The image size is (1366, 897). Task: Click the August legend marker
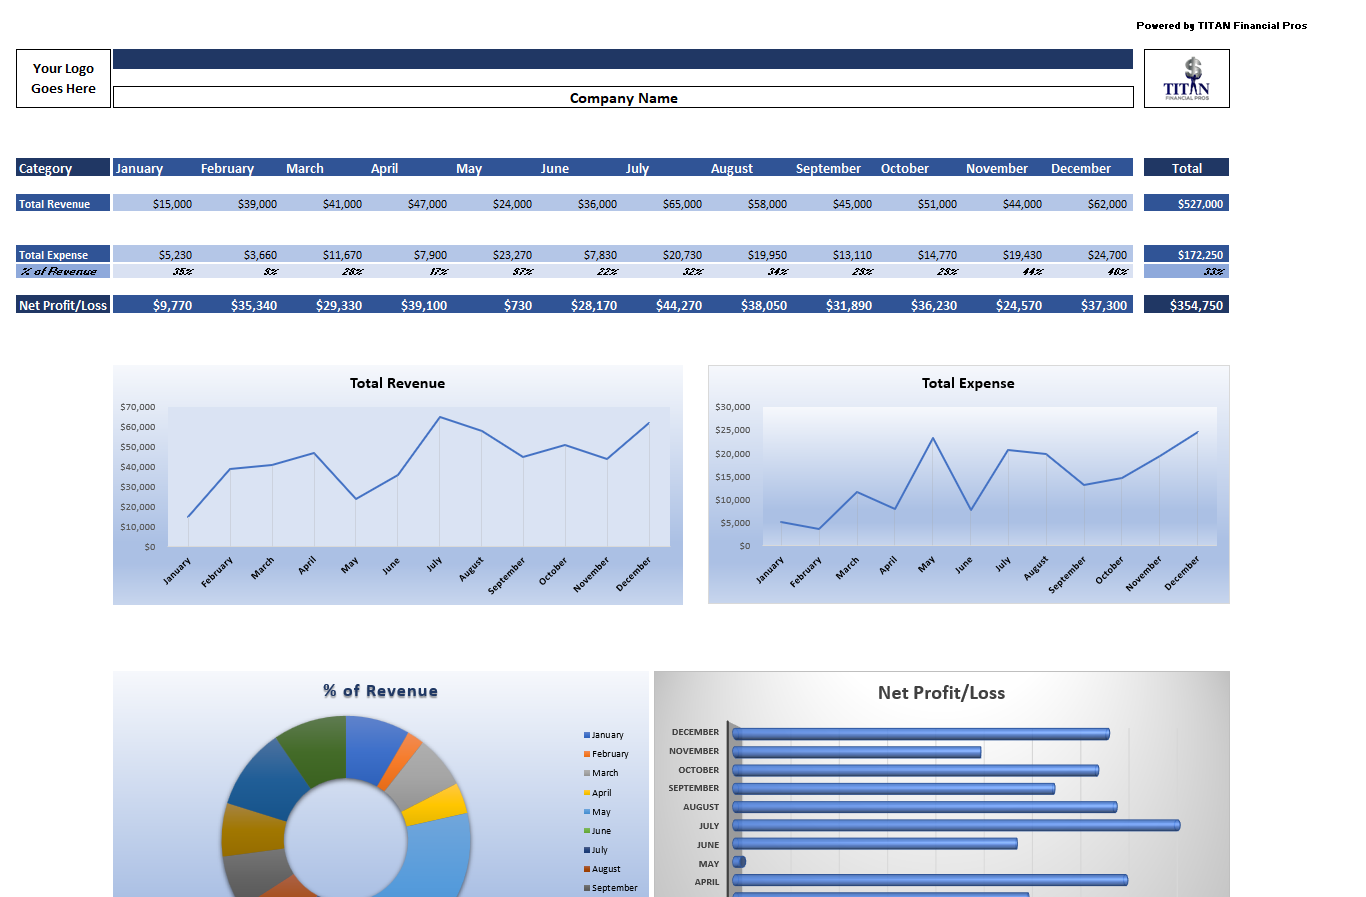click(587, 869)
